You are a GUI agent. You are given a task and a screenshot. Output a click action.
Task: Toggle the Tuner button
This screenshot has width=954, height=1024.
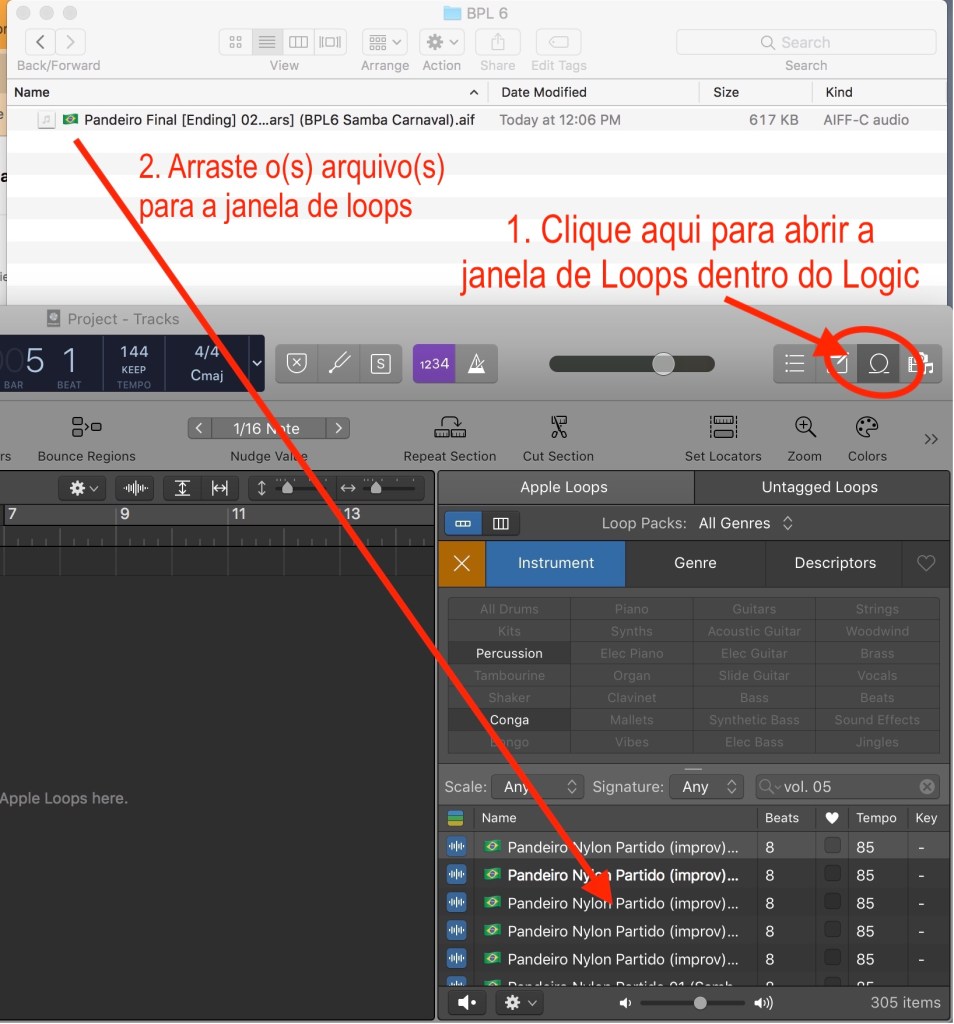tap(339, 364)
